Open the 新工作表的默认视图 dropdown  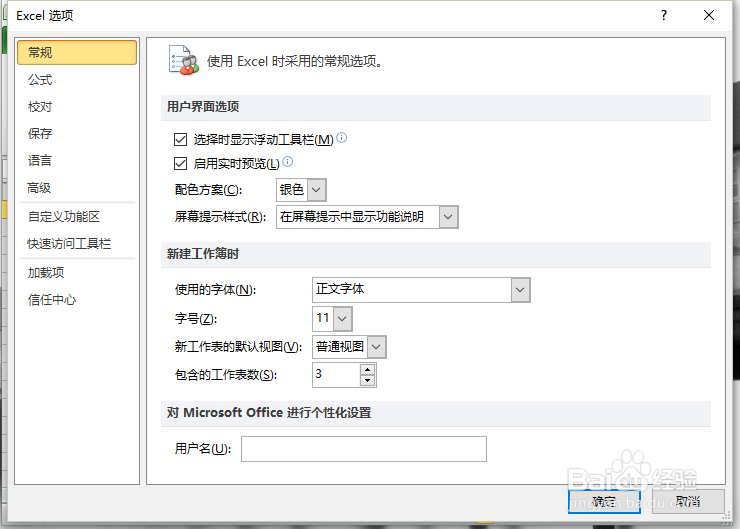(376, 347)
